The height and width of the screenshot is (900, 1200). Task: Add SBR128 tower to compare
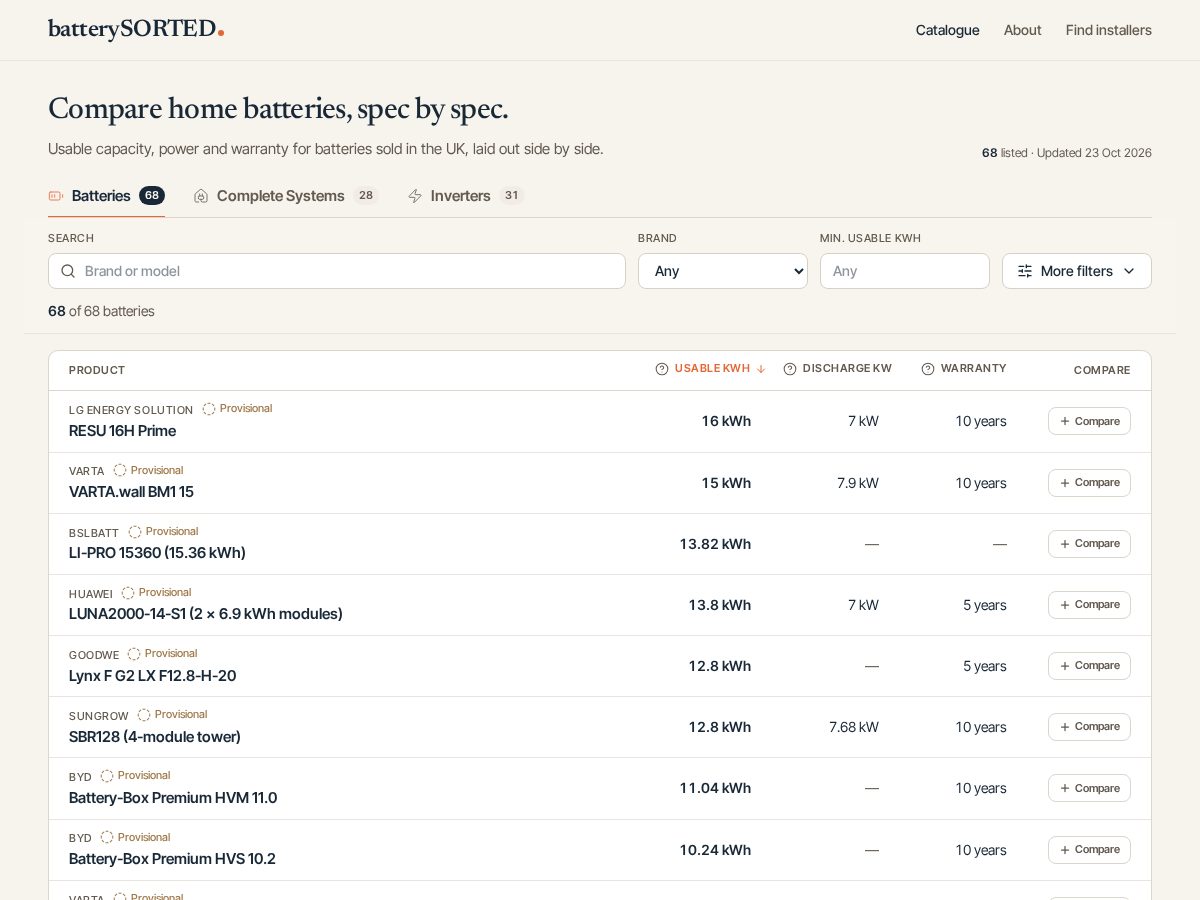coord(1089,727)
